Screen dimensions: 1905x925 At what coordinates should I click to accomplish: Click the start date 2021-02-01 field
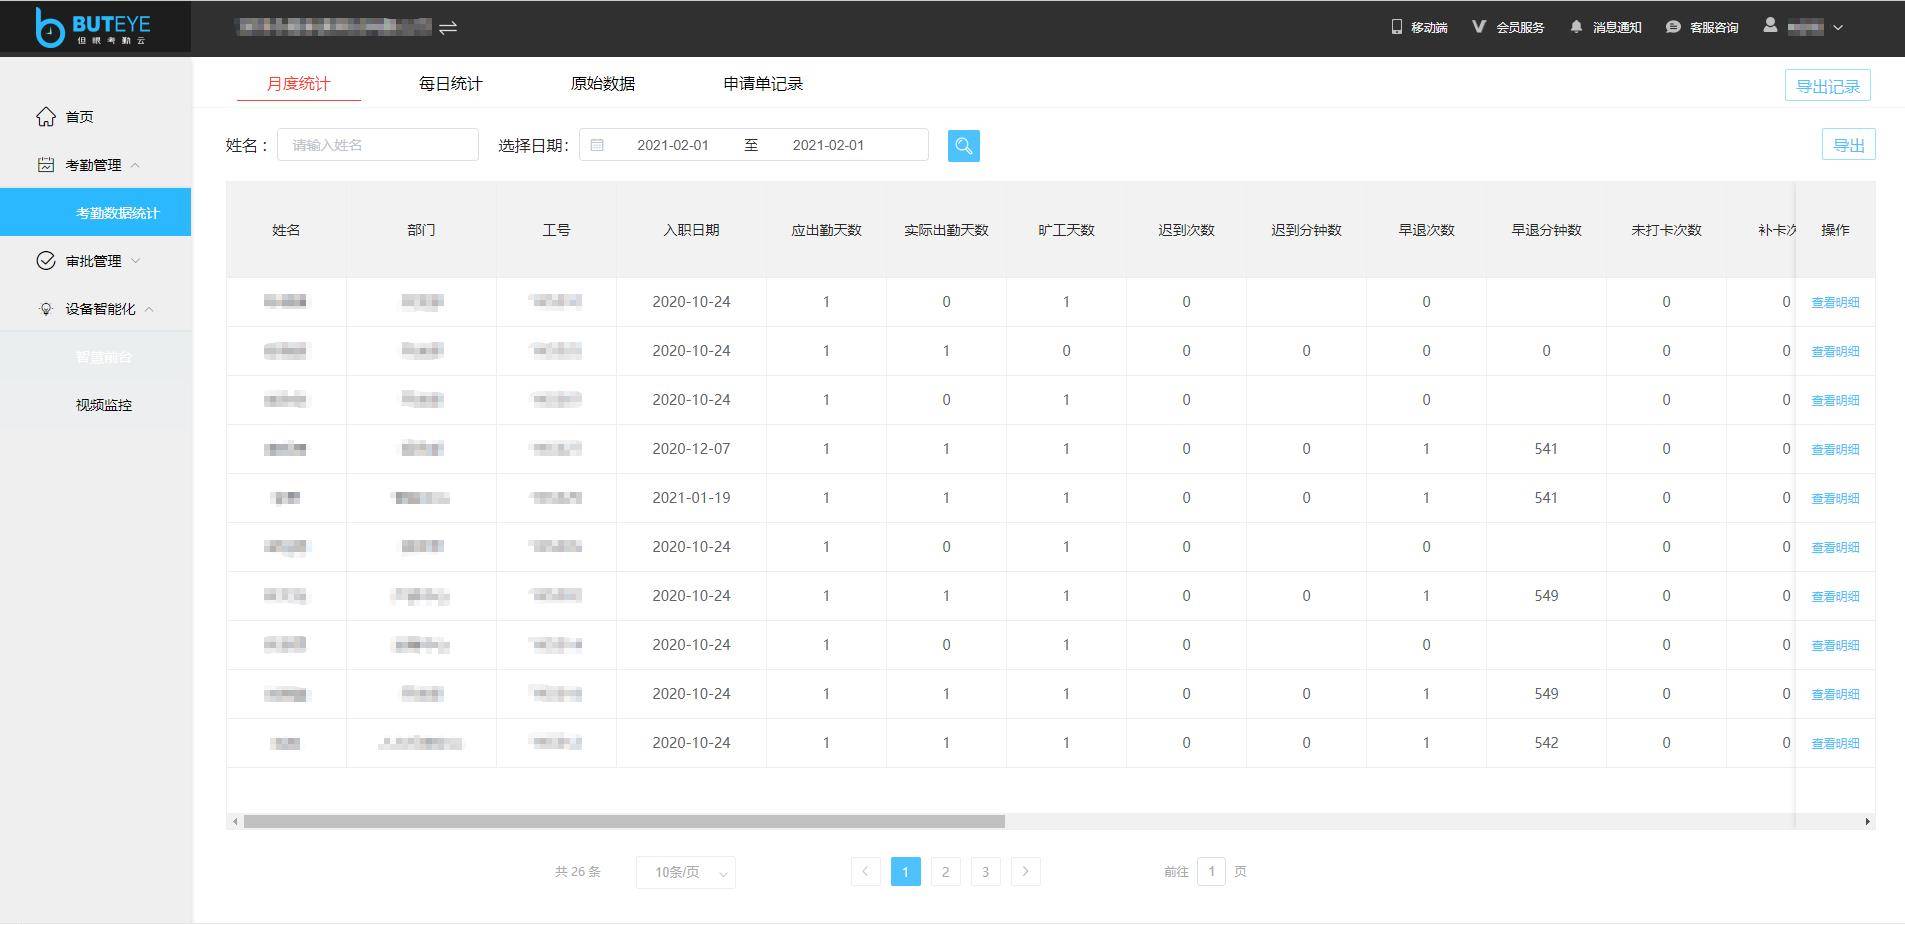(672, 145)
